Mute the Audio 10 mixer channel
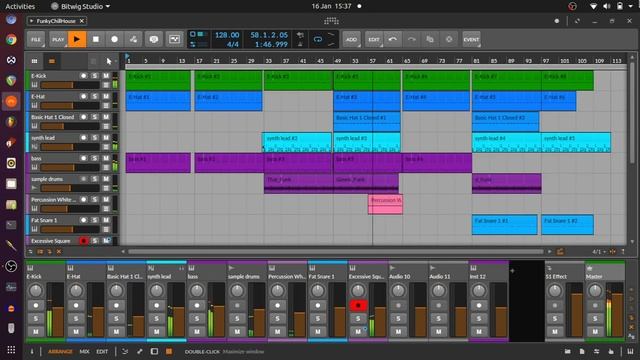 [398, 331]
